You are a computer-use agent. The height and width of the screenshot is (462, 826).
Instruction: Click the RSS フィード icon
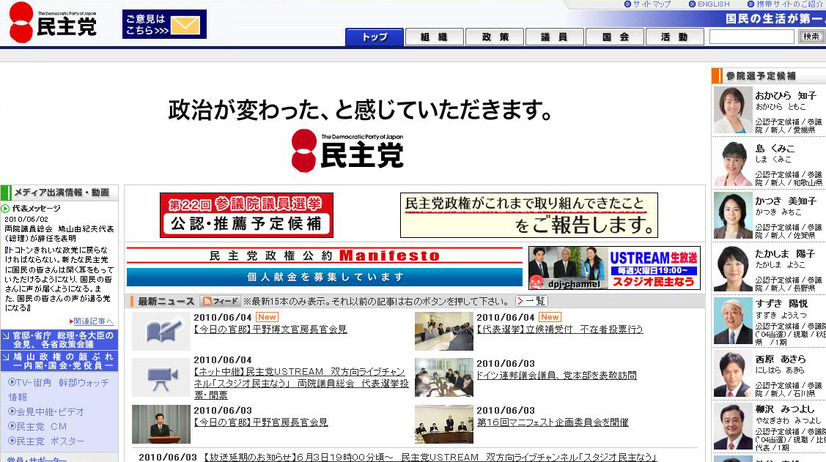click(221, 301)
